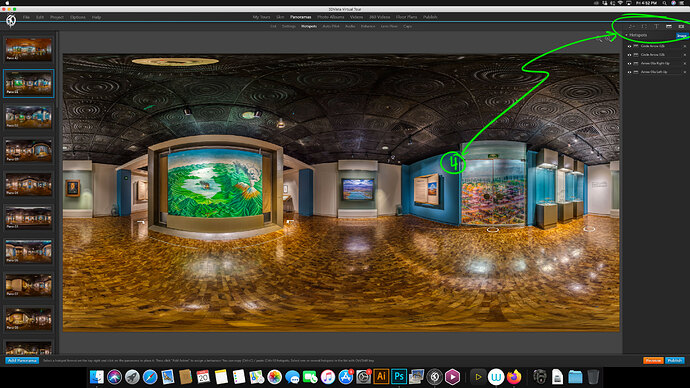The height and width of the screenshot is (388, 690).
Task: Open App Store from the dock
Action: click(x=345, y=377)
